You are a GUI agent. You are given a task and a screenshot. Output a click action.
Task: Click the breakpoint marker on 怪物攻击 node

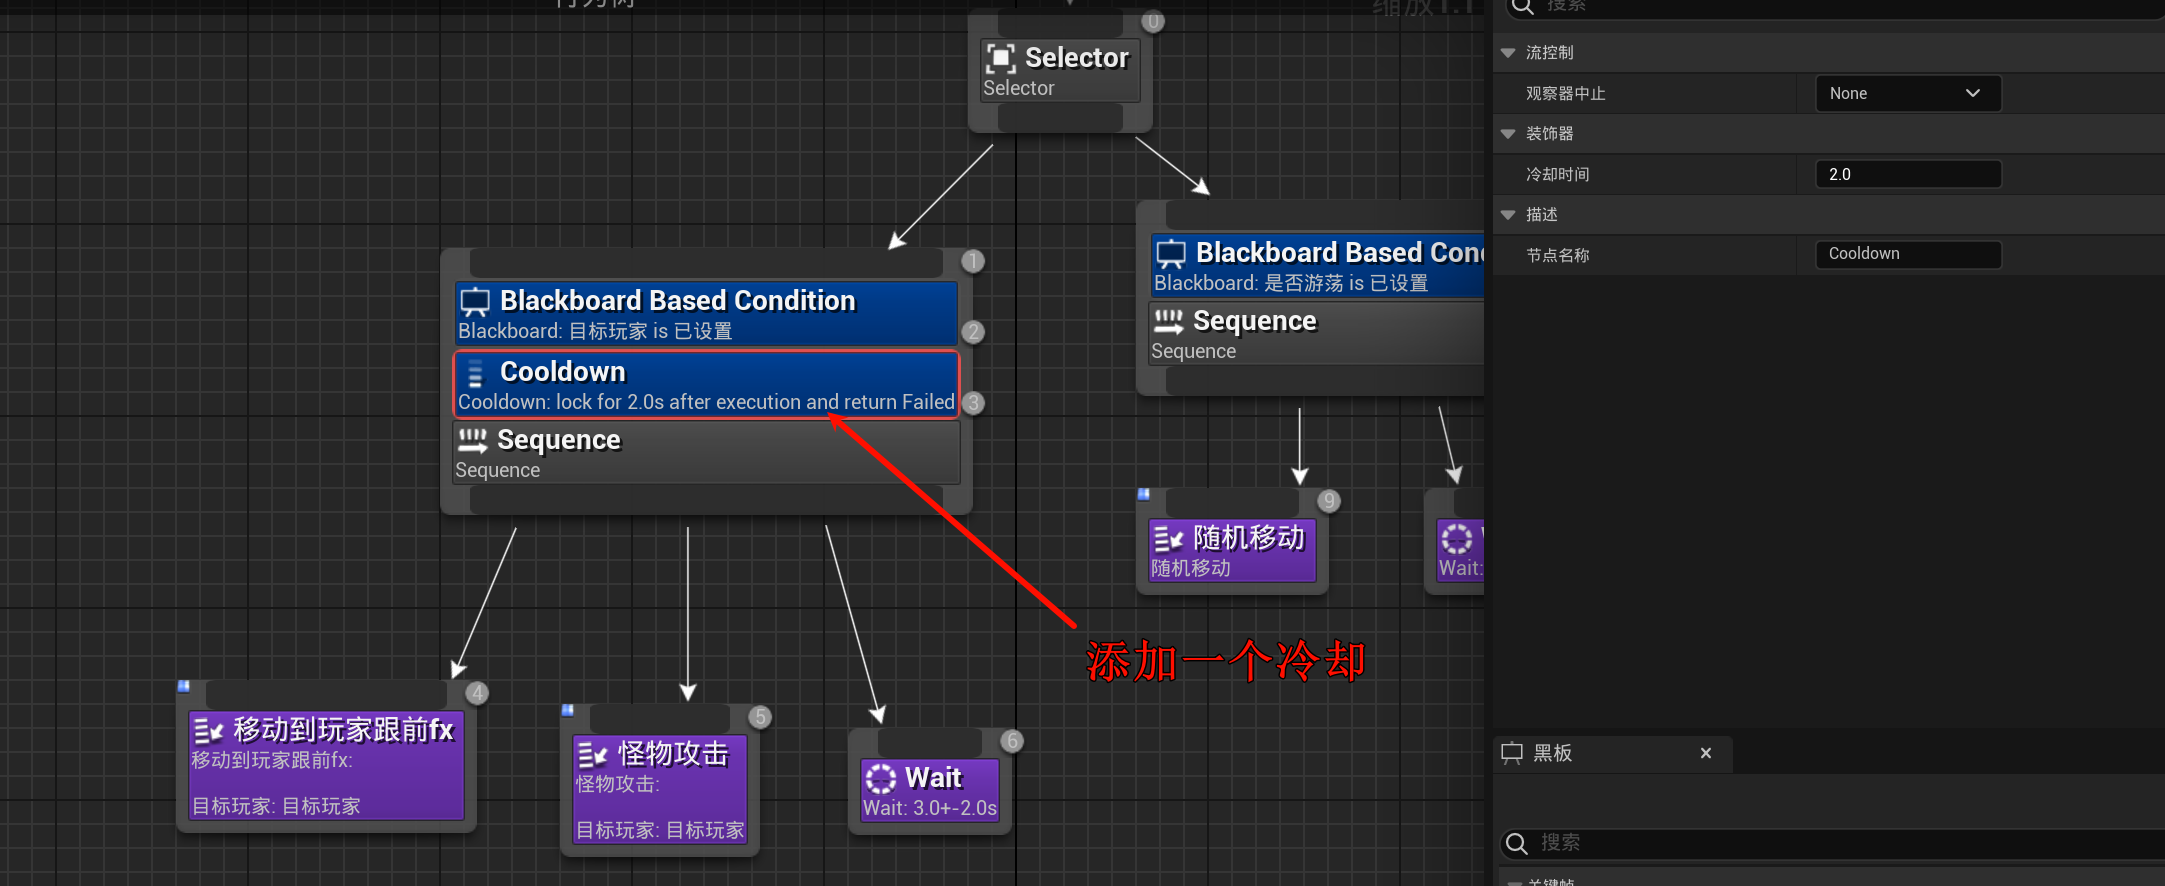[x=567, y=710]
